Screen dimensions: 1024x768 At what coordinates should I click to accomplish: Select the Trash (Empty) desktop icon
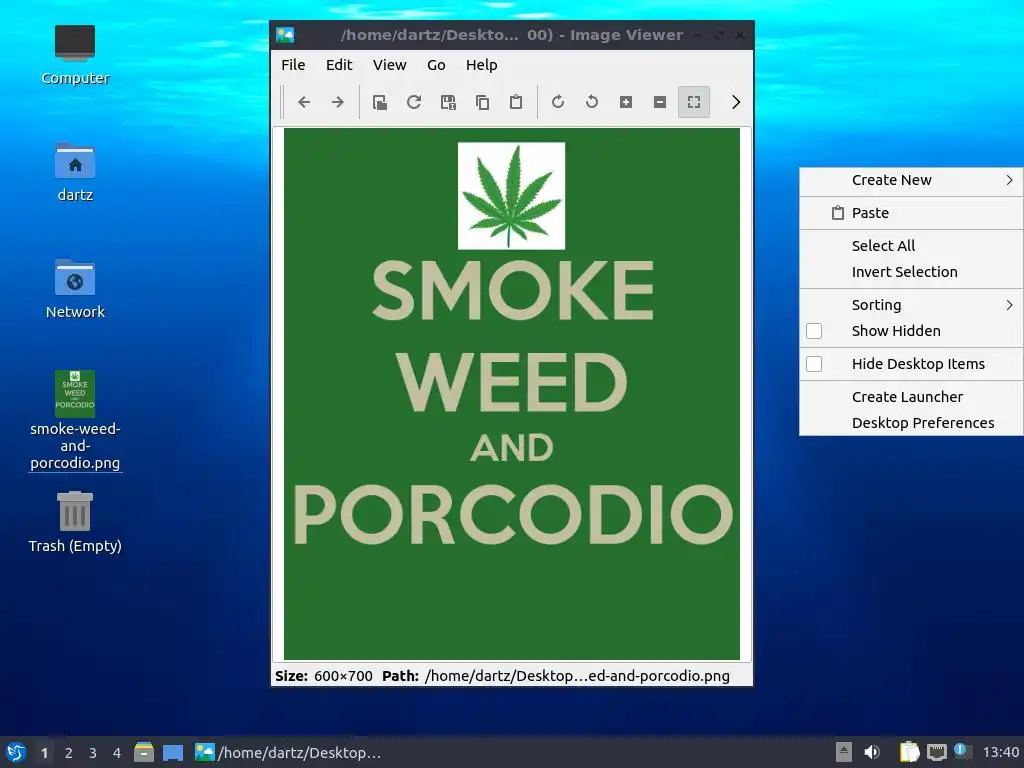click(75, 522)
